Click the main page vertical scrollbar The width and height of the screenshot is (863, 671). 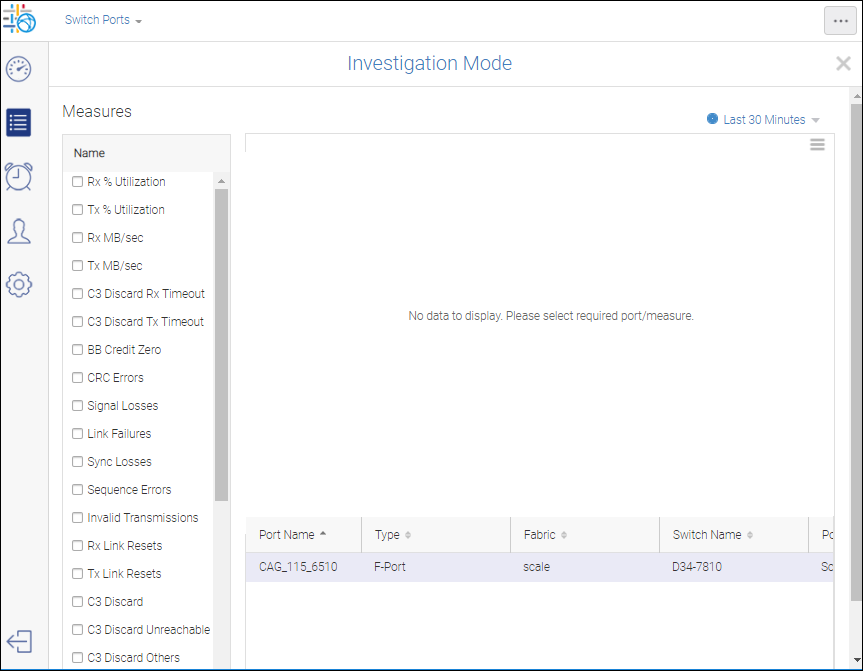pyautogui.click(x=856, y=352)
